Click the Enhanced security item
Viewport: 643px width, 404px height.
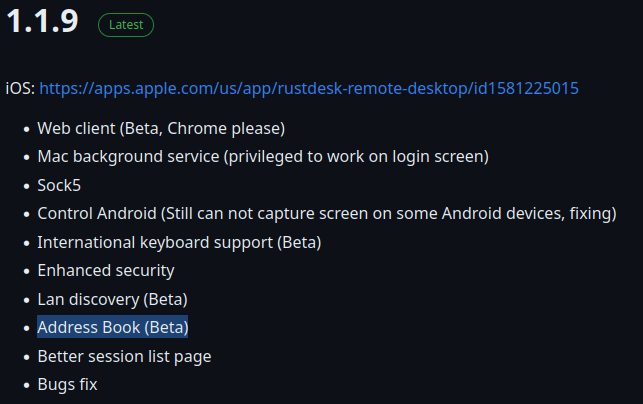pyautogui.click(x=106, y=270)
